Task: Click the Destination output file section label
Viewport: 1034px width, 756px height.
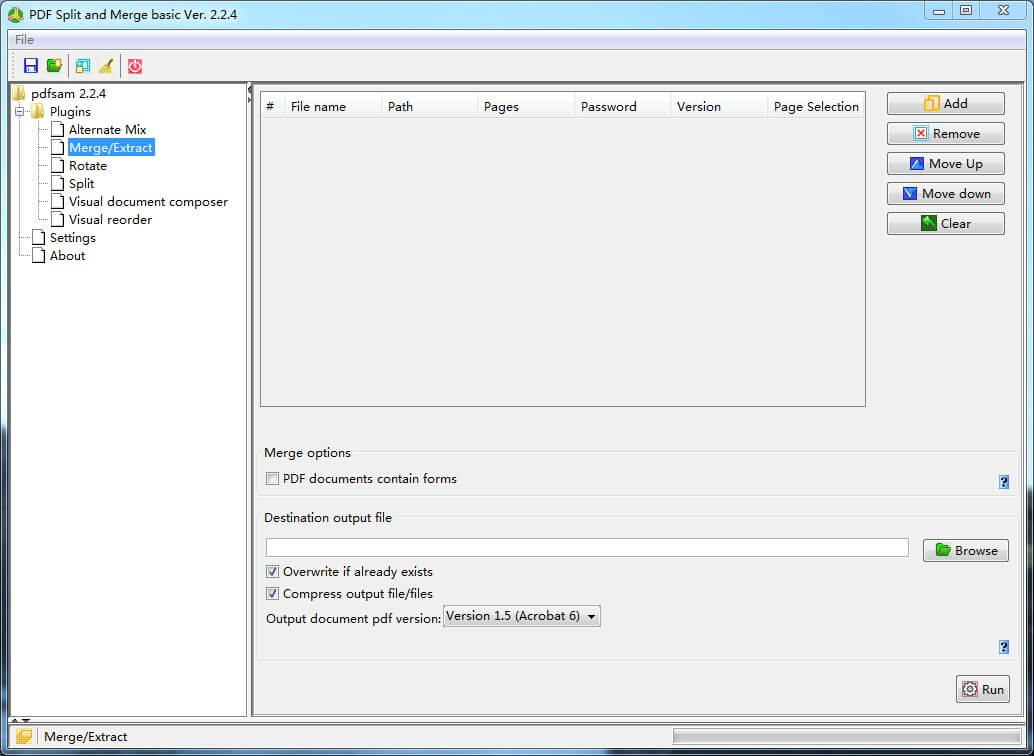Action: pyautogui.click(x=328, y=518)
